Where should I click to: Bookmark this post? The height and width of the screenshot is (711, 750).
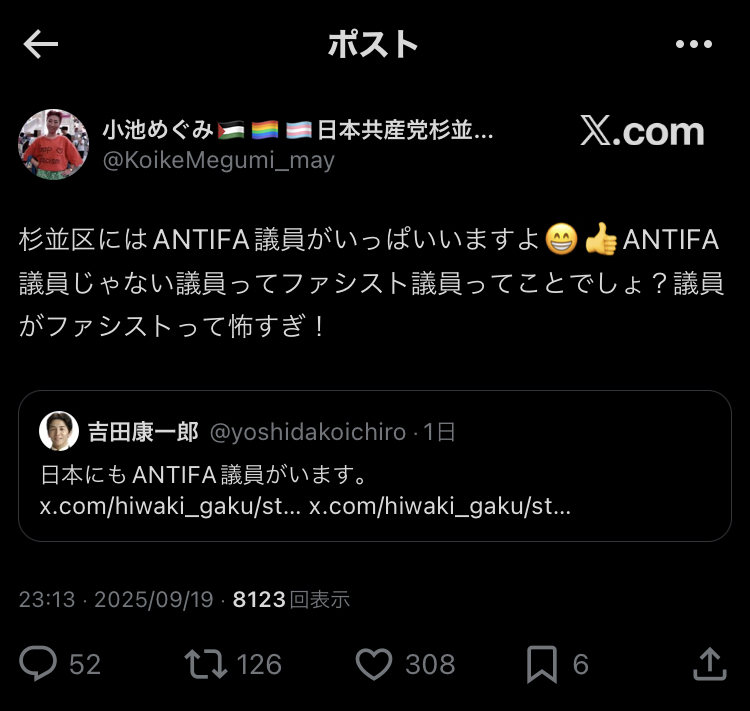click(x=541, y=663)
